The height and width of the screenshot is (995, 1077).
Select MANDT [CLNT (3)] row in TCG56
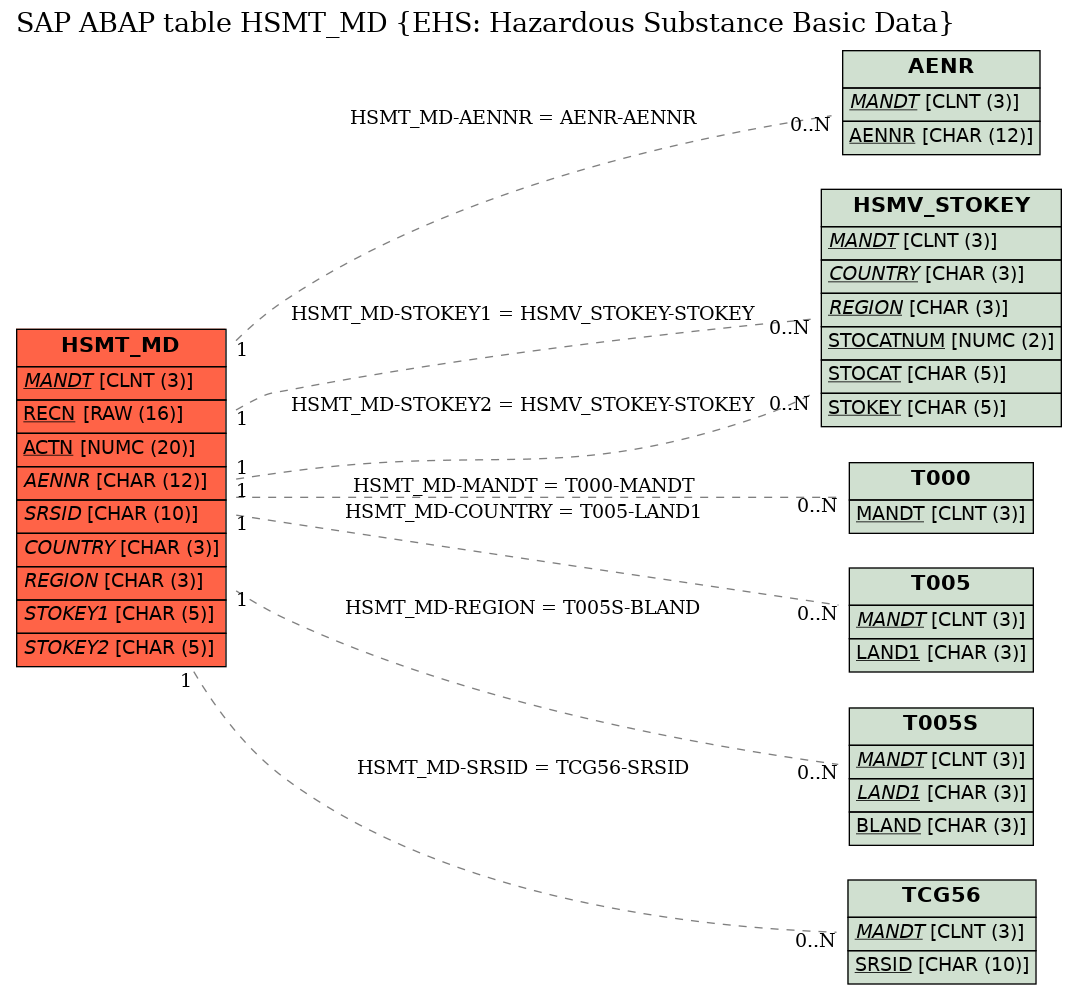point(942,934)
